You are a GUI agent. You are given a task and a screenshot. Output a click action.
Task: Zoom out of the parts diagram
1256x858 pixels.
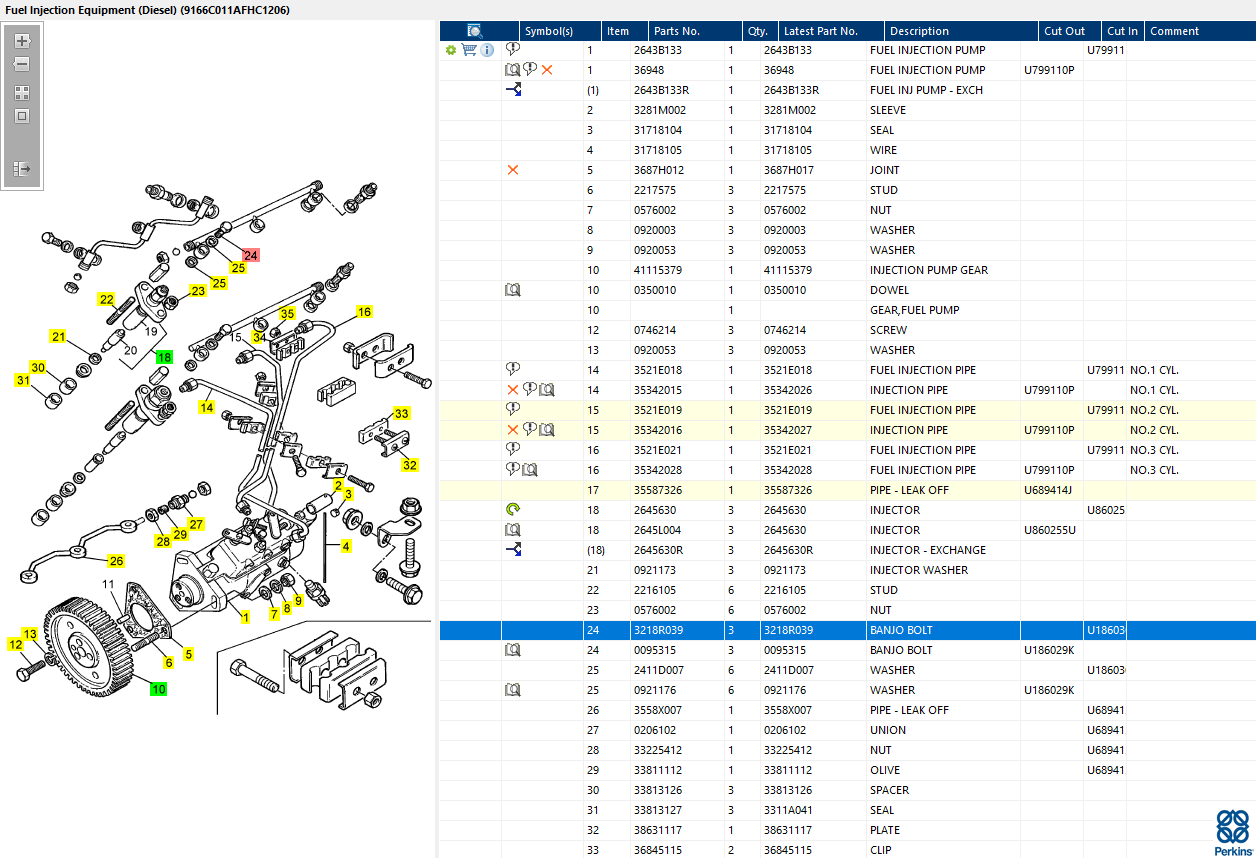(x=22, y=64)
